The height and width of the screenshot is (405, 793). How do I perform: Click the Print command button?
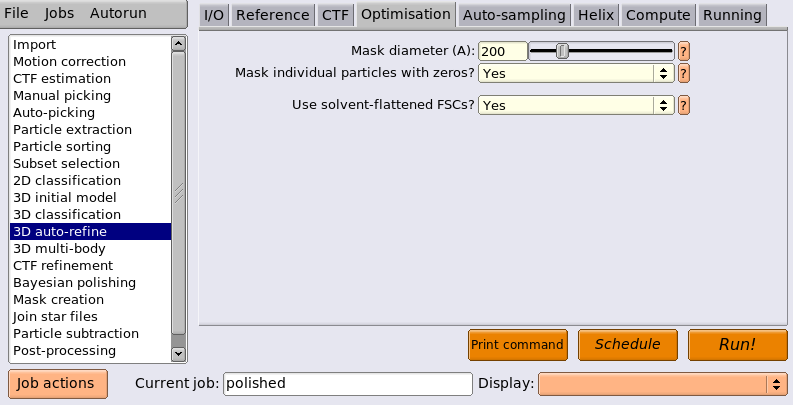click(517, 345)
